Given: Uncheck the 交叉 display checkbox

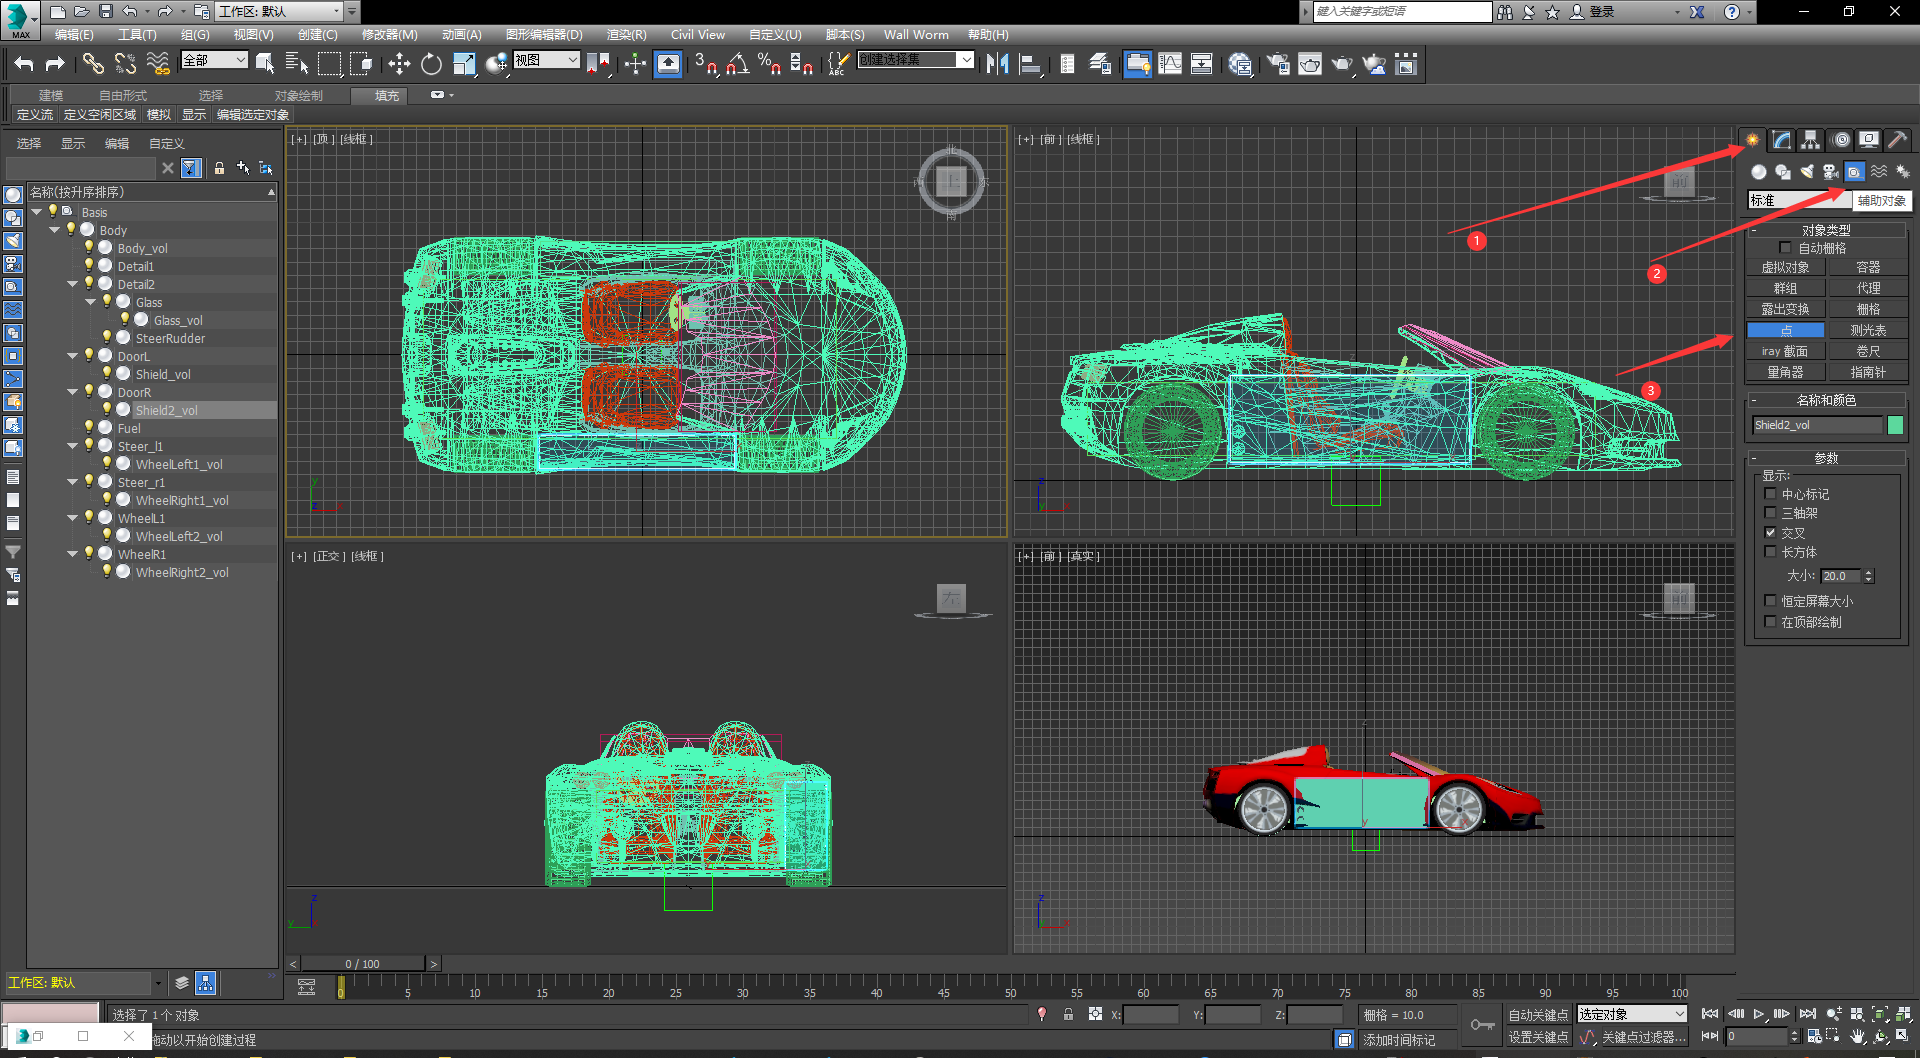Looking at the screenshot, I should pos(1770,533).
